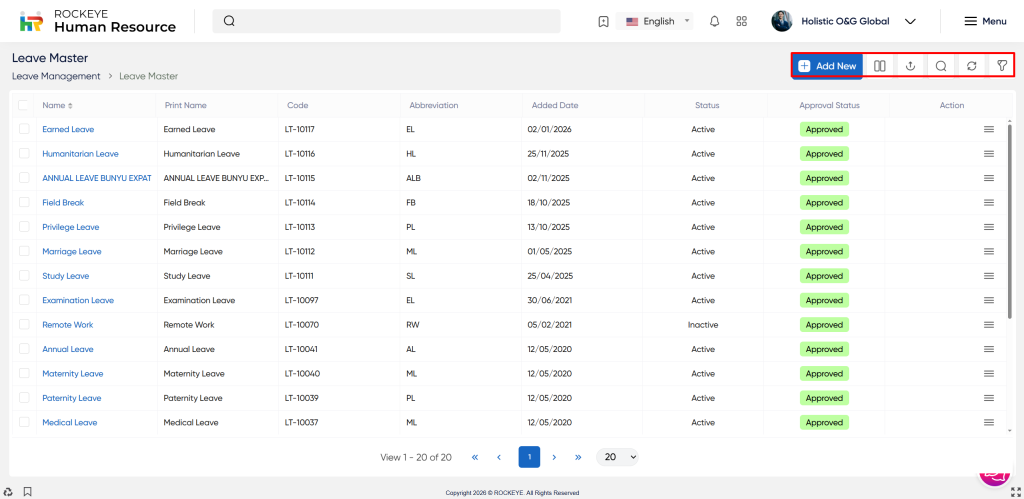
Task: Open the main Menu
Action: coord(984,21)
